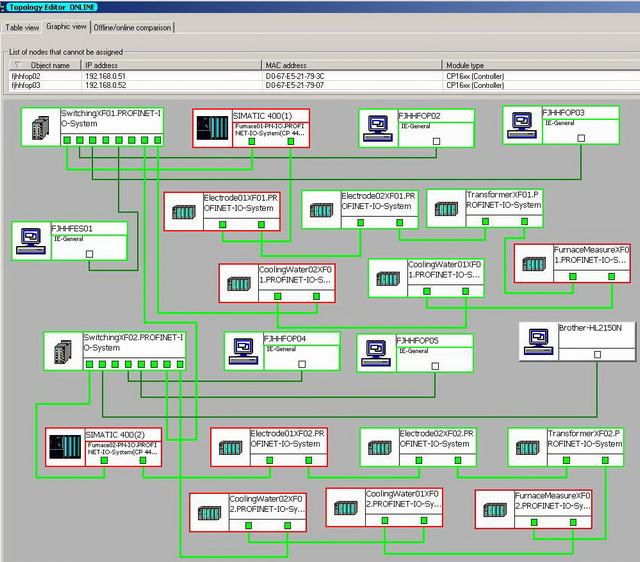
Task: Click the right port of SIMATIC 400(2)
Action: [x=143, y=460]
